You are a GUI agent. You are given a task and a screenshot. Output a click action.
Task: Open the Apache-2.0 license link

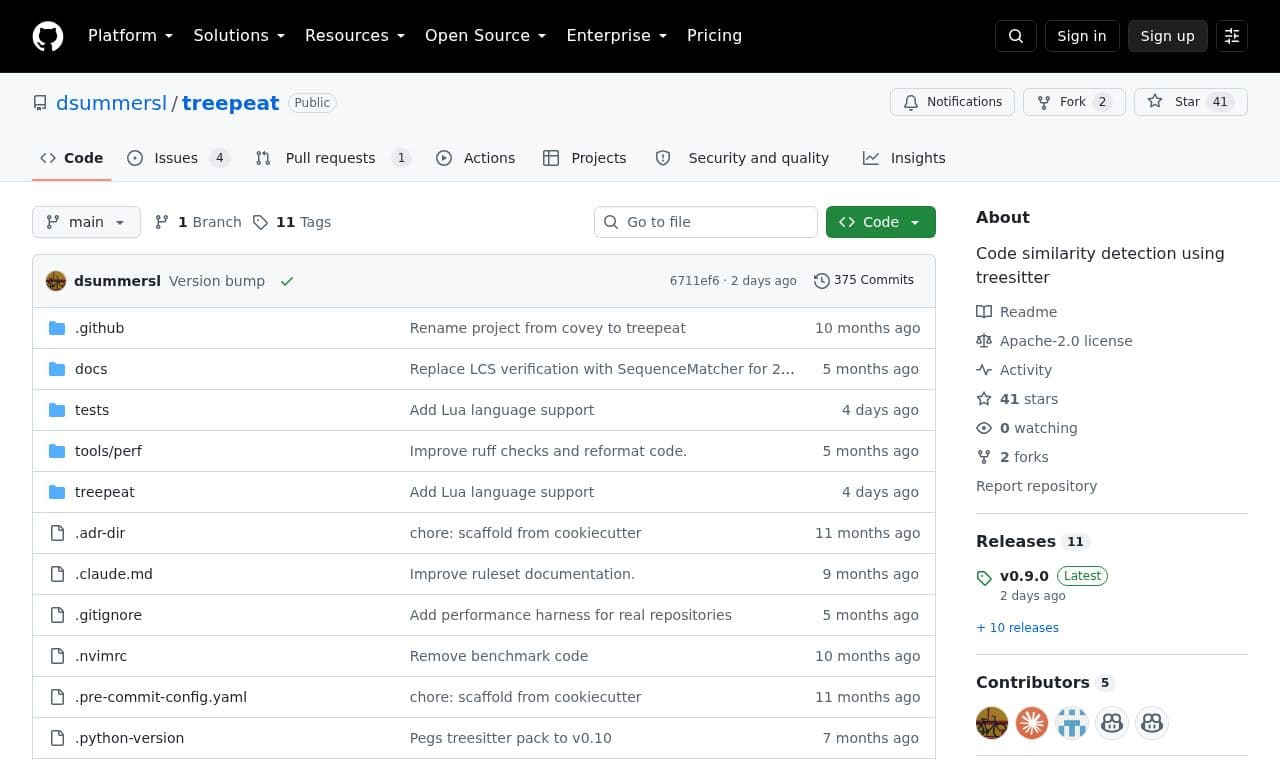pos(1066,341)
